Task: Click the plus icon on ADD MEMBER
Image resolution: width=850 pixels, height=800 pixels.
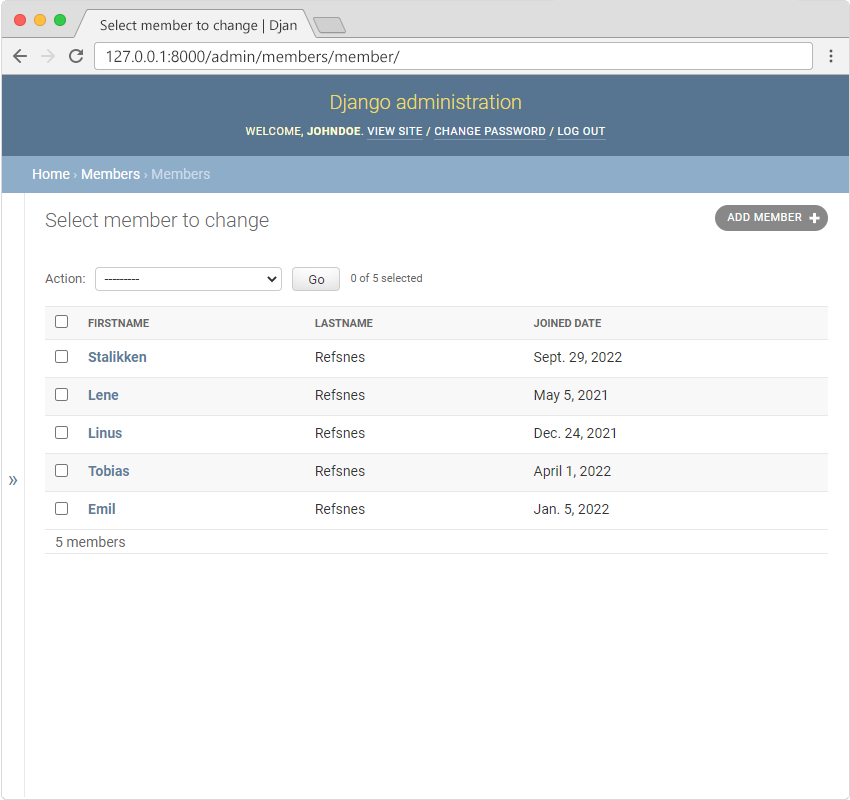Action: point(817,217)
